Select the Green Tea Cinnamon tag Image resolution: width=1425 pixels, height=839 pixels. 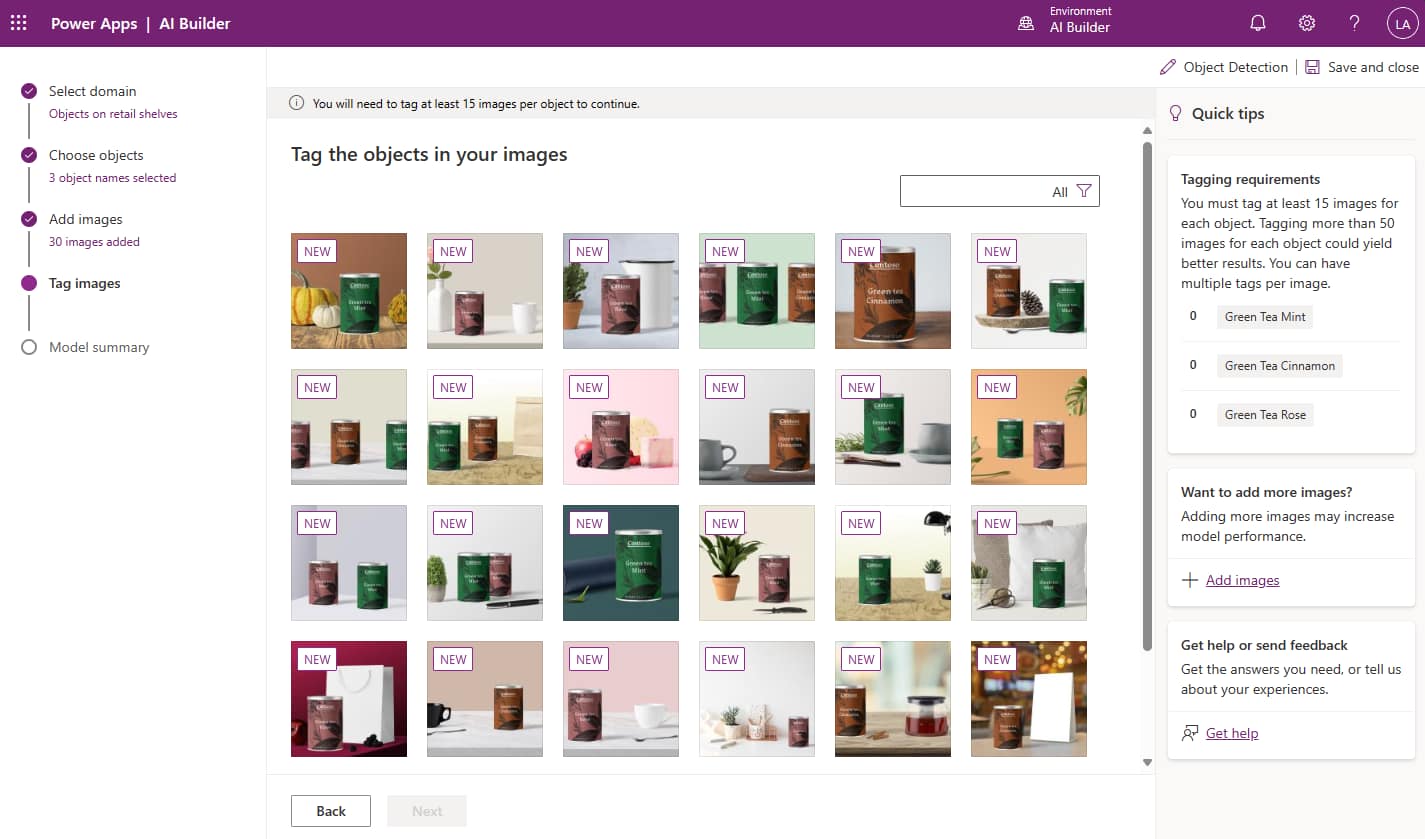coord(1279,366)
